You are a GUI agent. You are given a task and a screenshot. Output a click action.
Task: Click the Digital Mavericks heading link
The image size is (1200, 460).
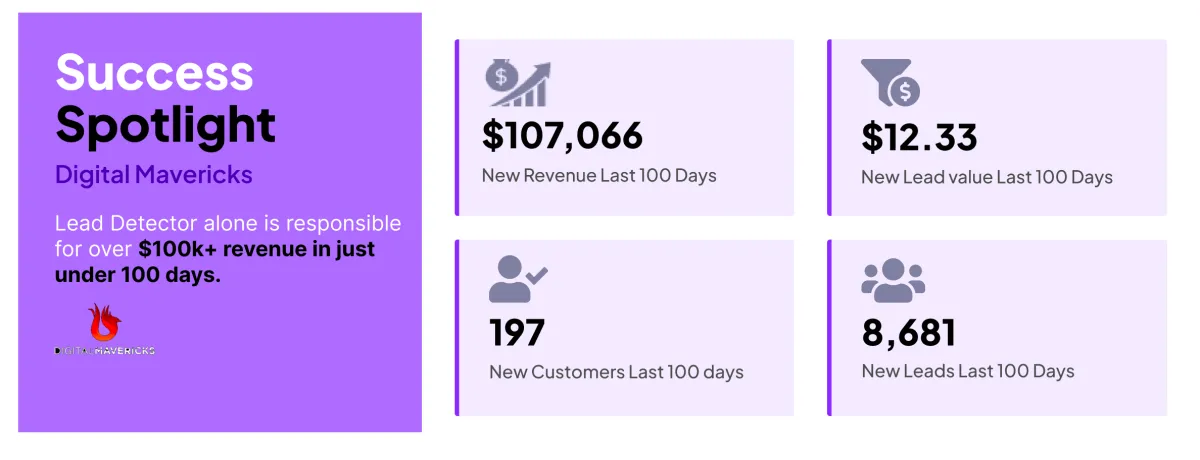pos(154,175)
